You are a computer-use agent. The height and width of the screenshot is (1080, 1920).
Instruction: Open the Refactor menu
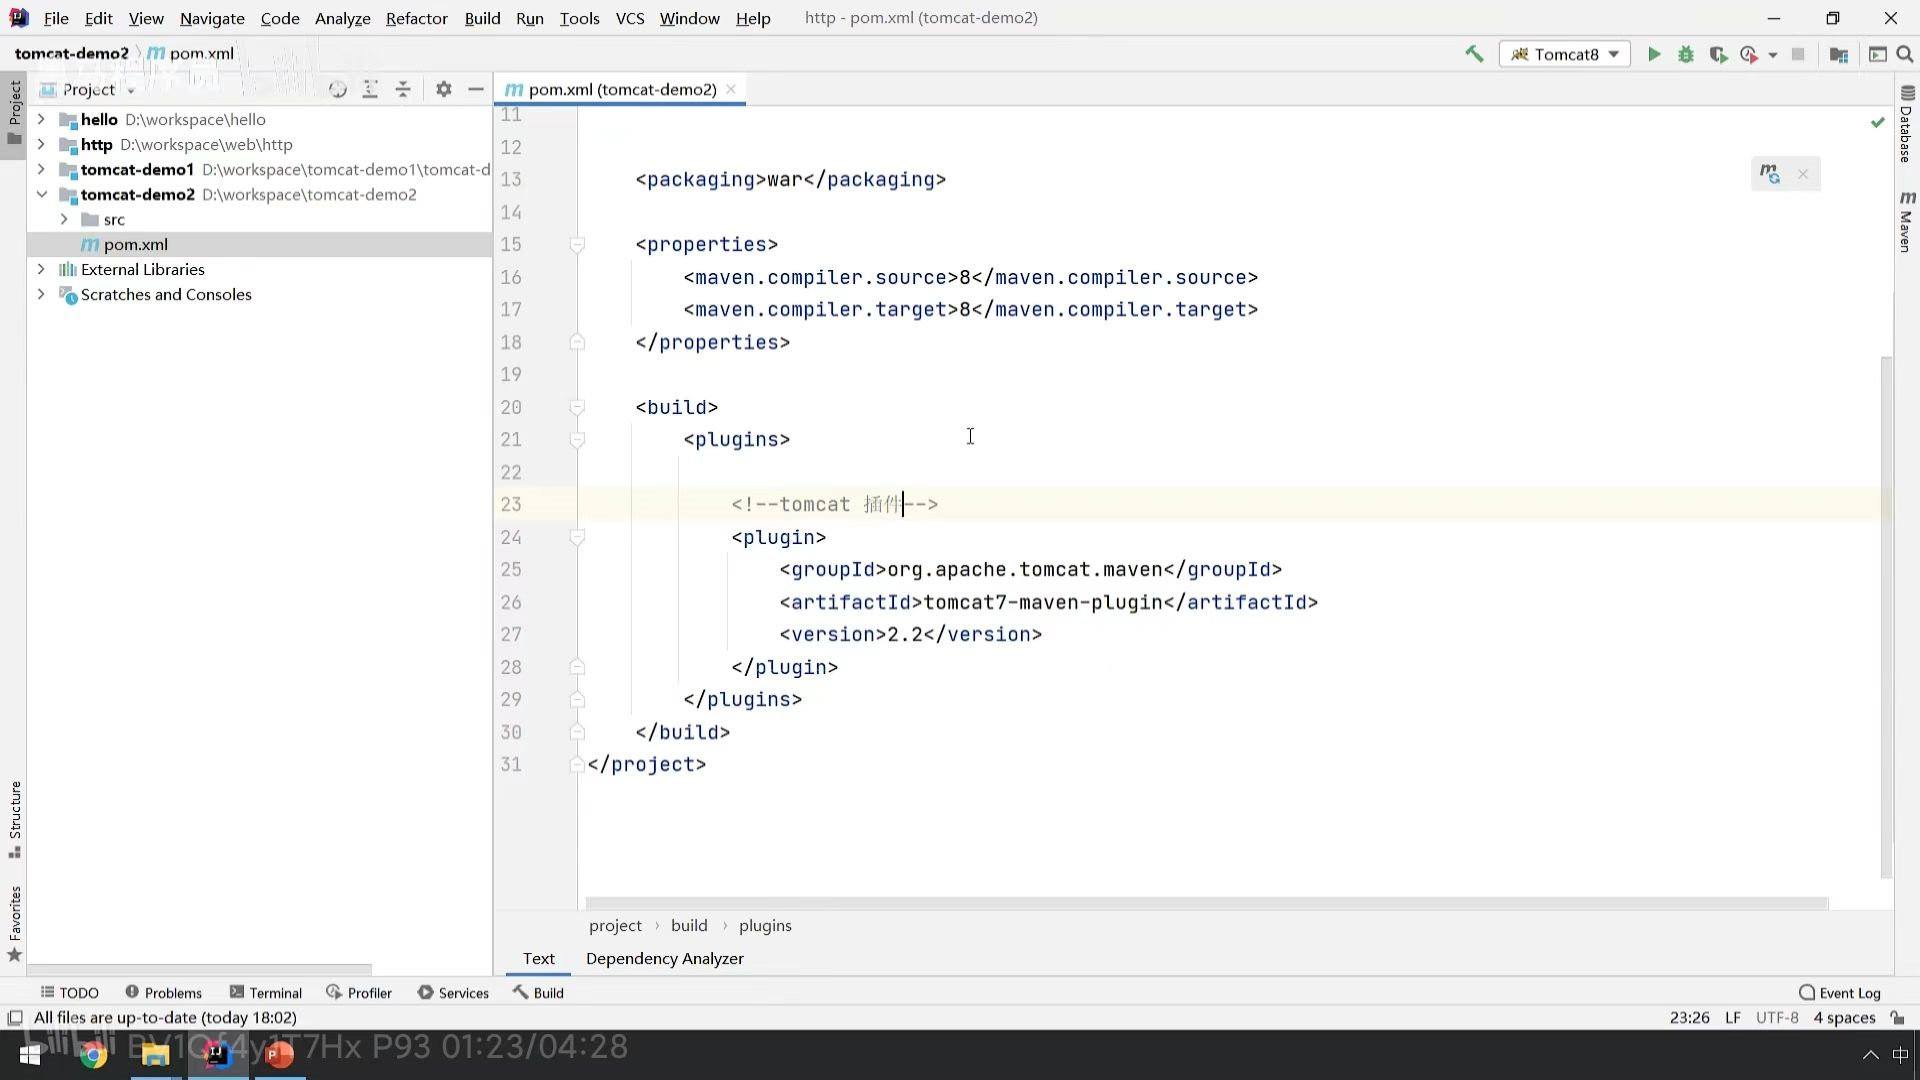(x=416, y=18)
